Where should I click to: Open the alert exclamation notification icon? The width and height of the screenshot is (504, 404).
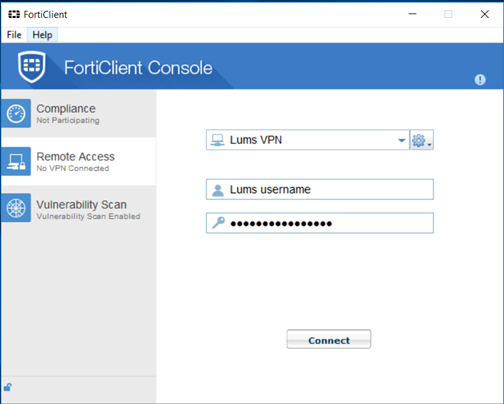[x=480, y=80]
